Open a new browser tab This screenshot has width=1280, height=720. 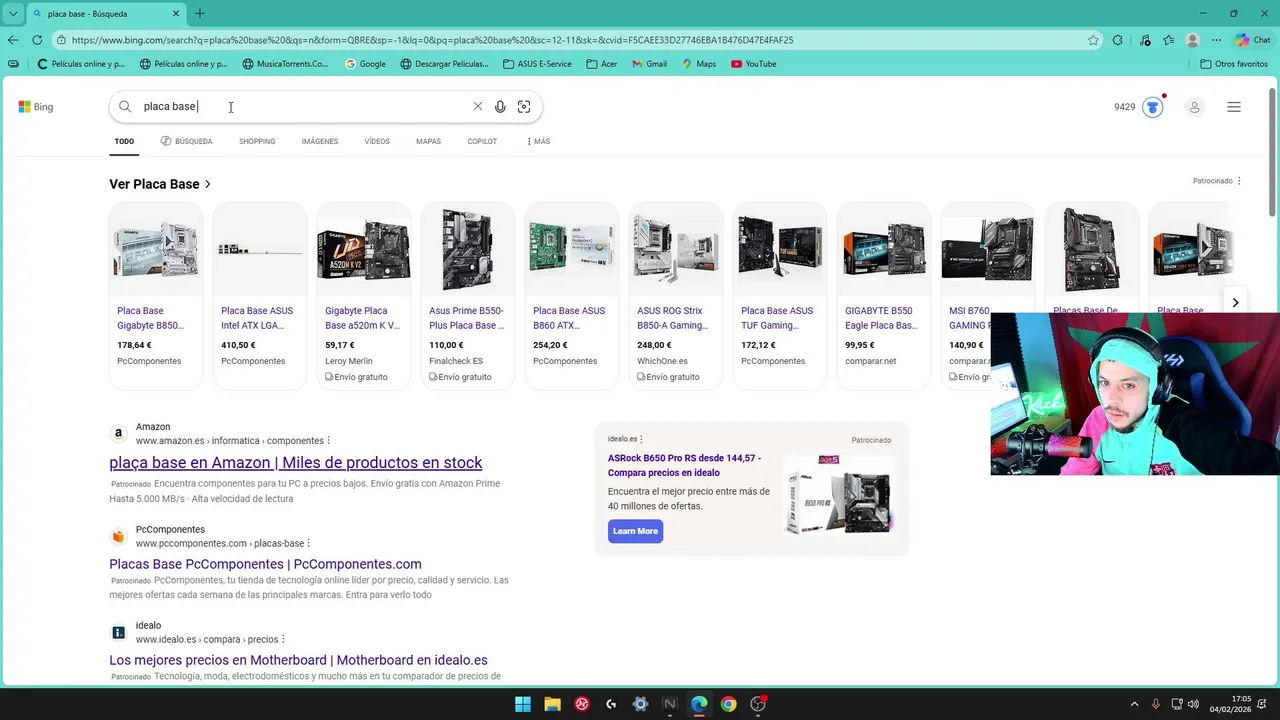pyautogui.click(x=200, y=14)
